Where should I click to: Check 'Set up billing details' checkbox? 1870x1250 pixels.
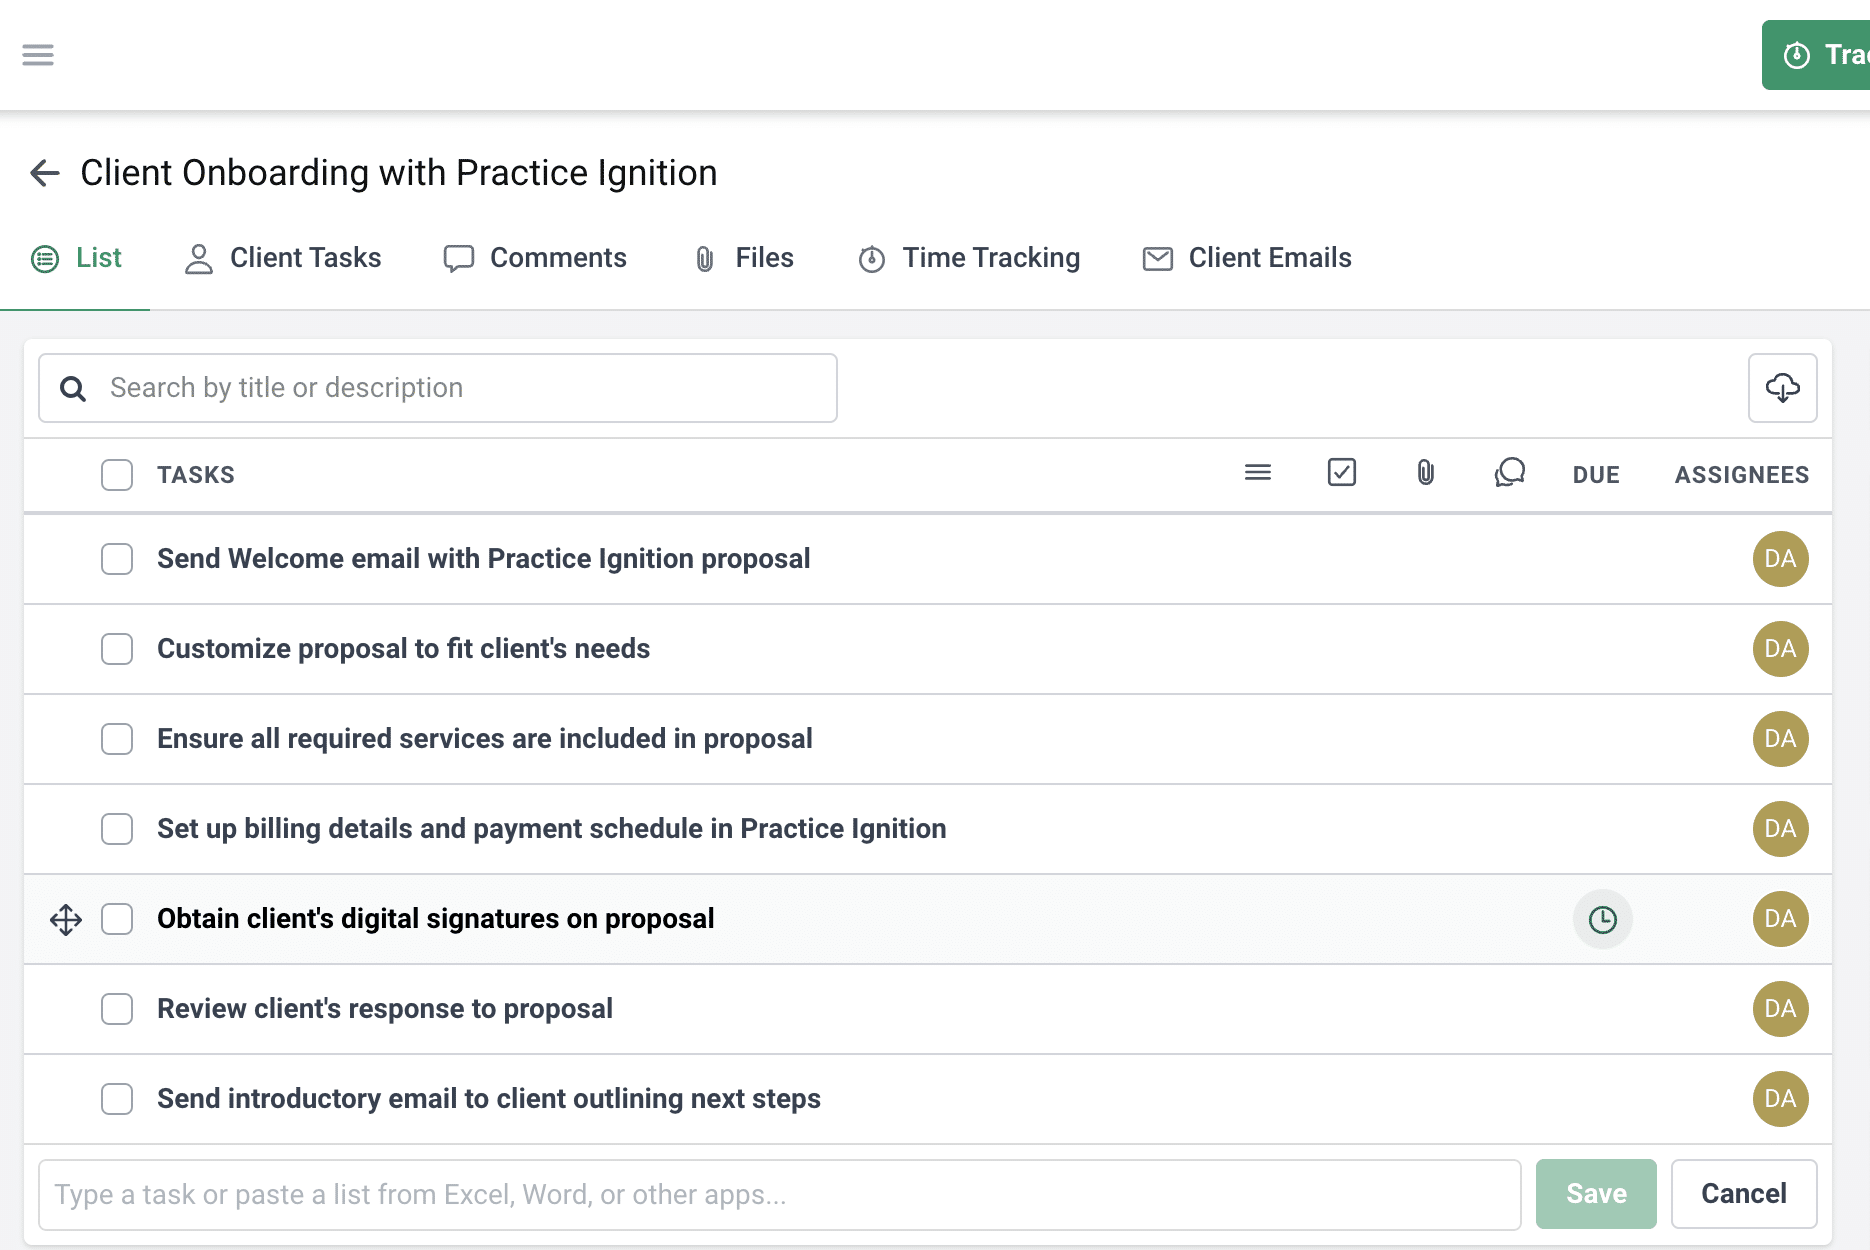click(117, 829)
